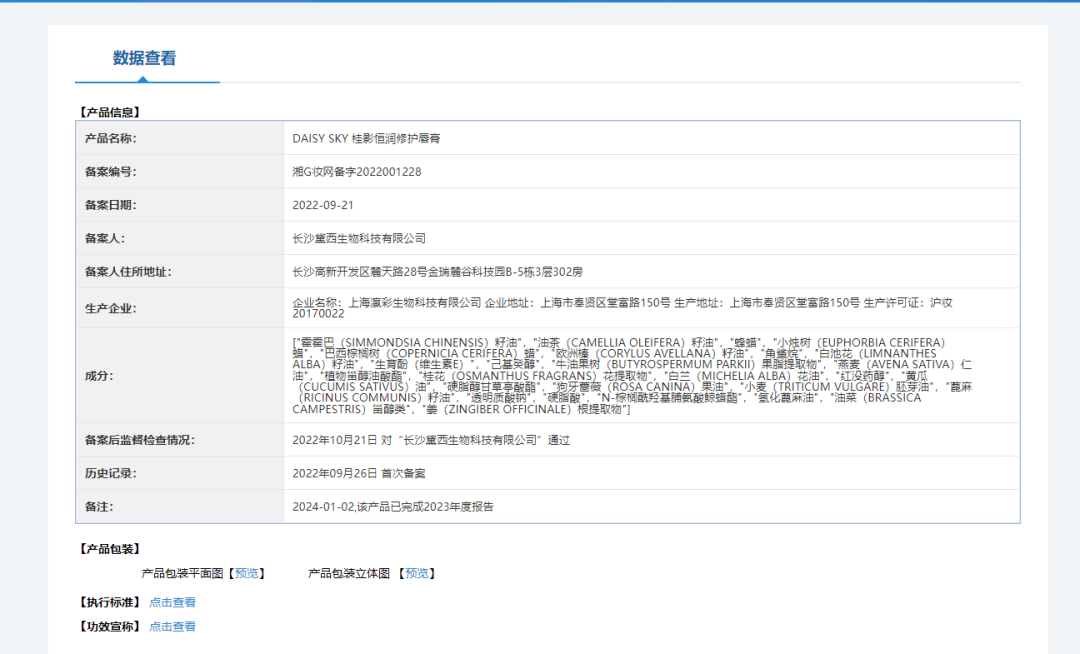Select the filing date 2022-09-21
The height and width of the screenshot is (654, 1080).
(322, 205)
